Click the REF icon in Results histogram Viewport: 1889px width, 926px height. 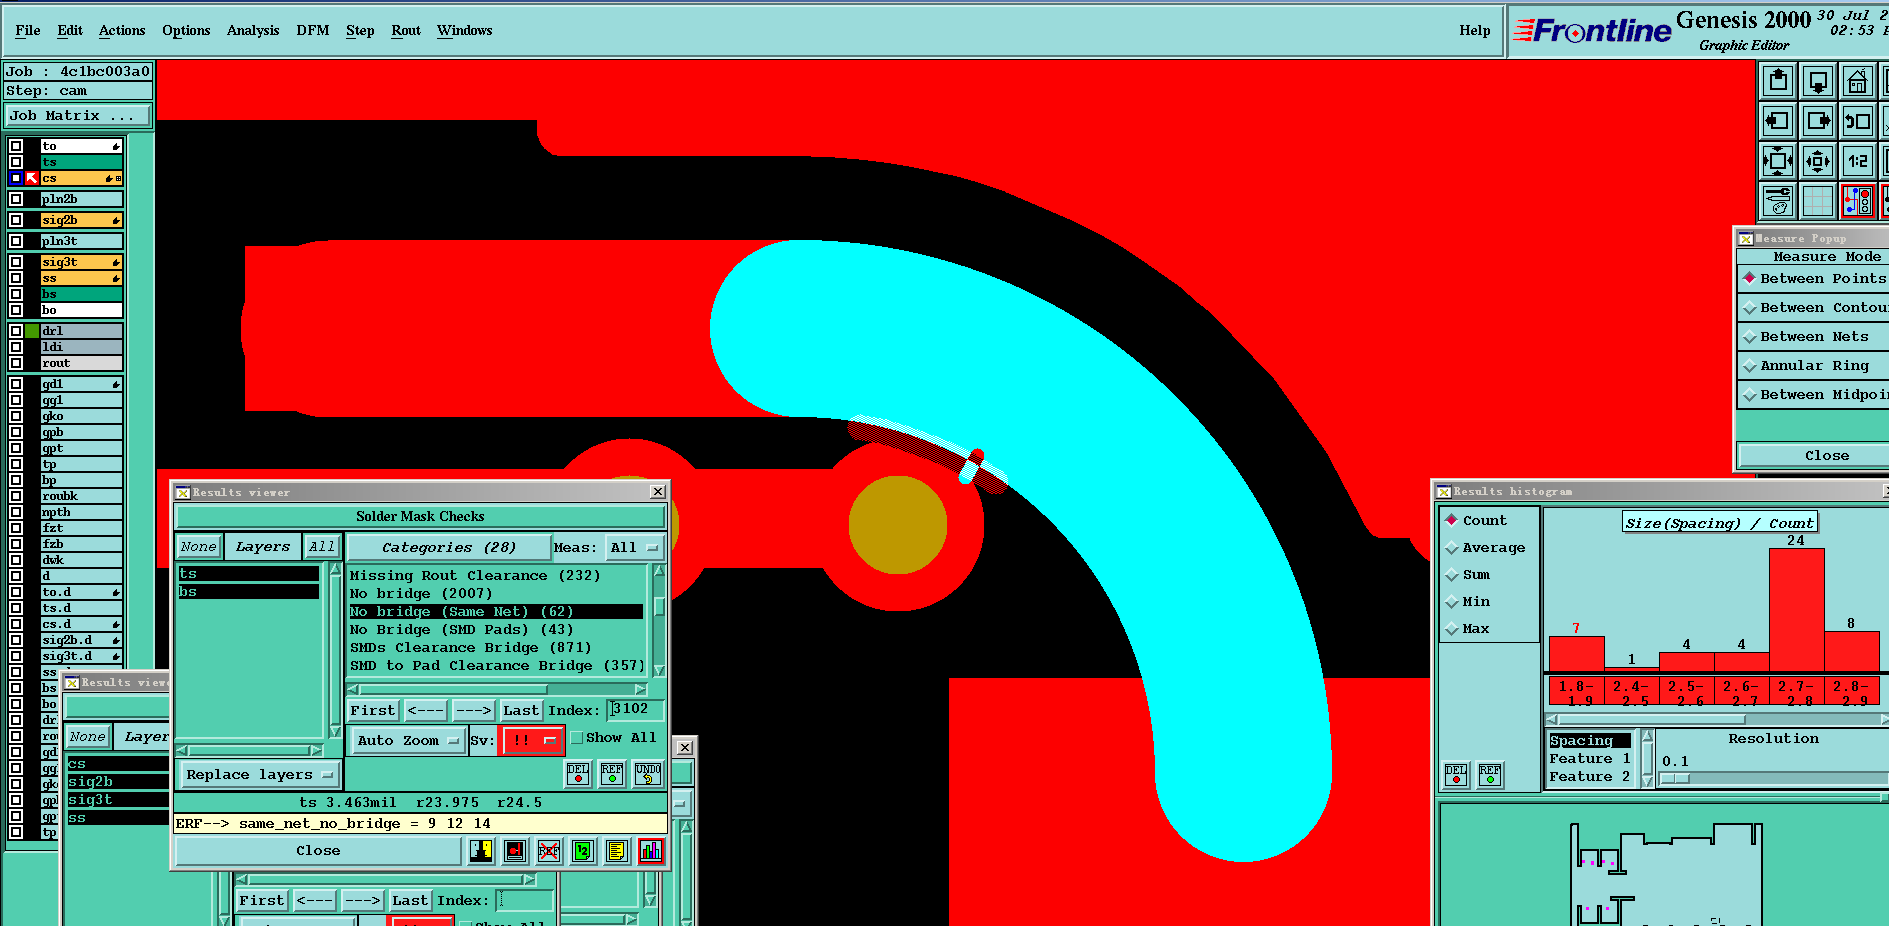(1490, 775)
